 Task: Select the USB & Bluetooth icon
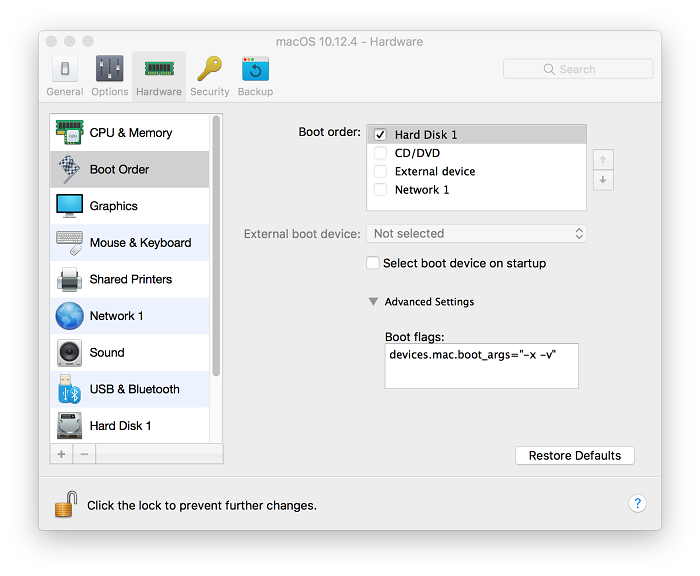click(x=69, y=389)
